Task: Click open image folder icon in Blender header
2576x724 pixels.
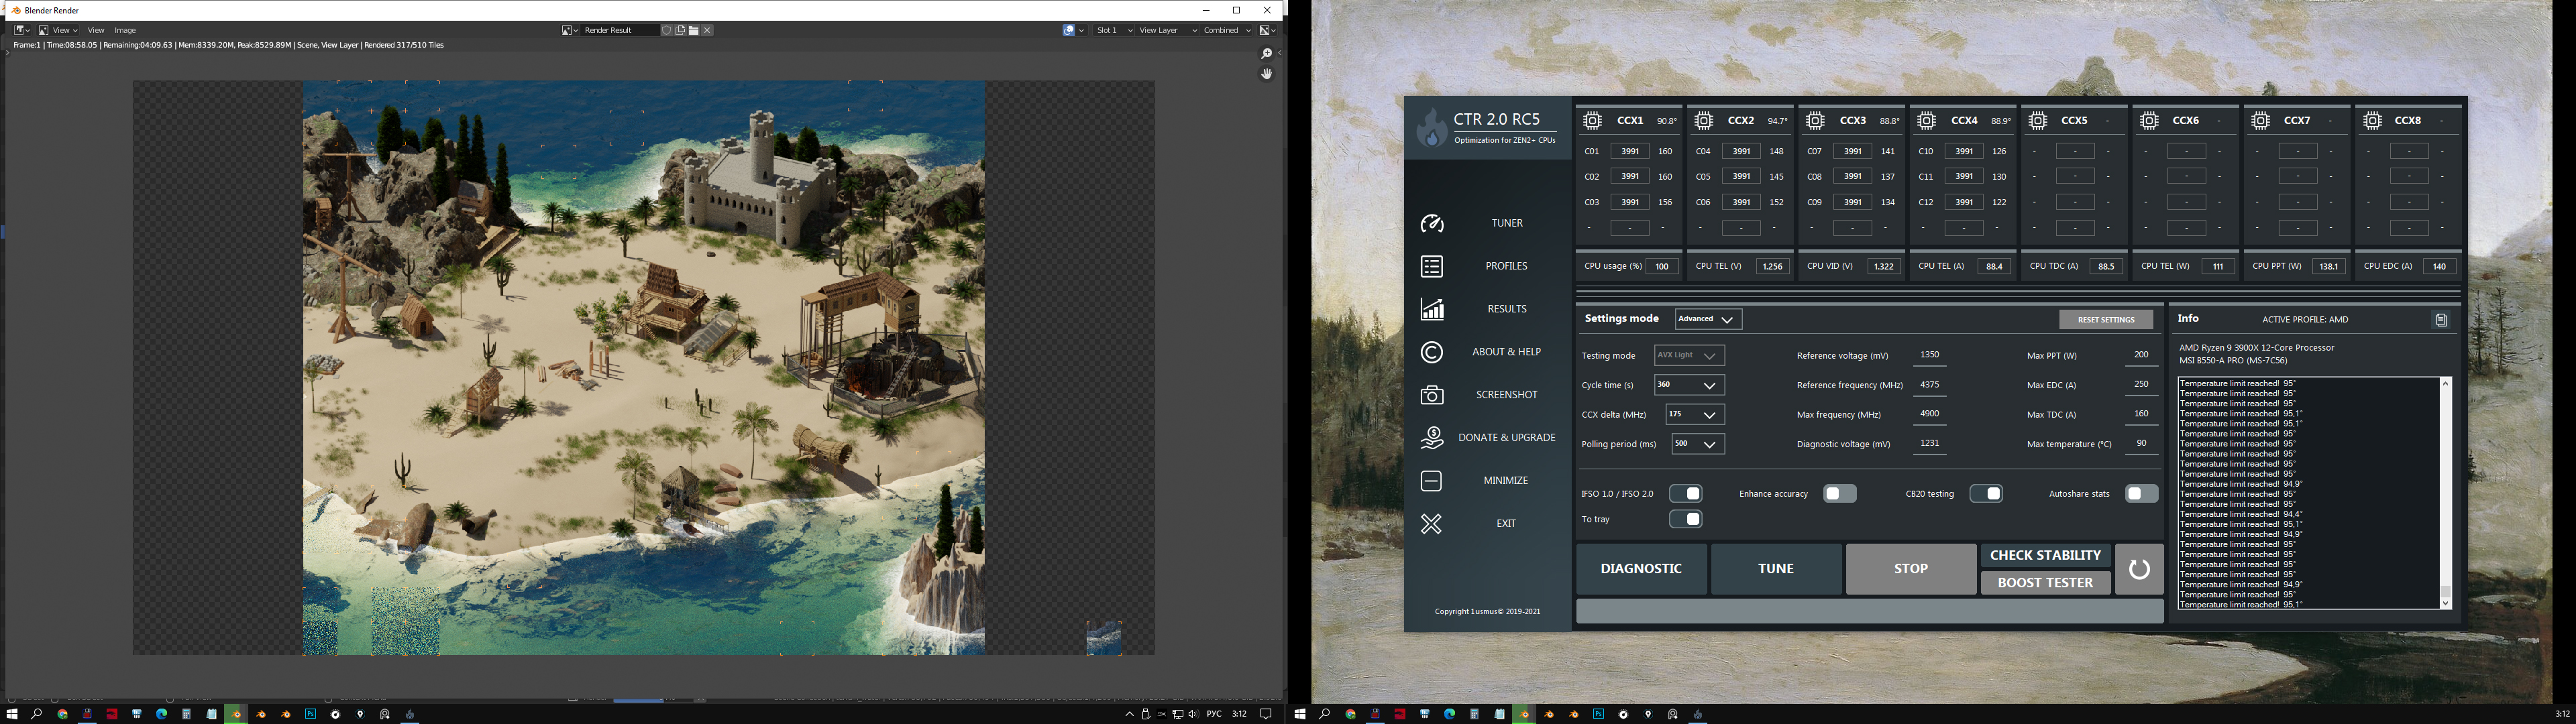Action: coord(693,30)
